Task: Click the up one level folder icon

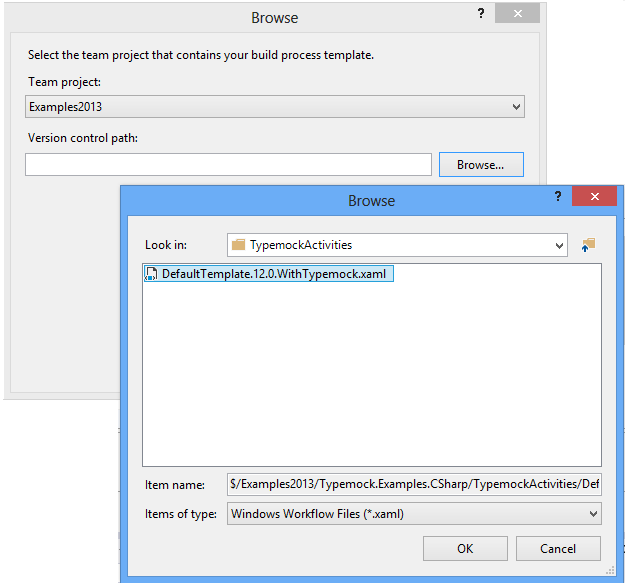Action: coord(588,244)
